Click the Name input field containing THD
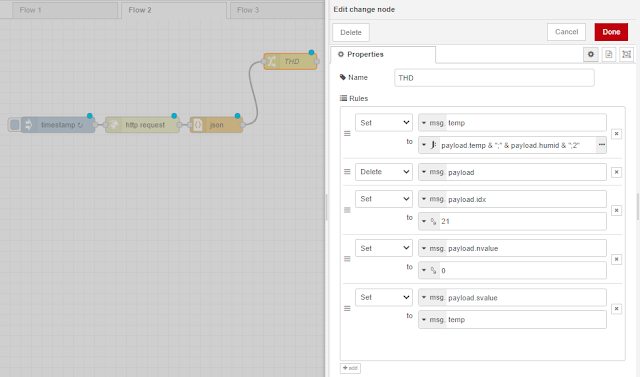The width and height of the screenshot is (640, 377). (x=494, y=78)
